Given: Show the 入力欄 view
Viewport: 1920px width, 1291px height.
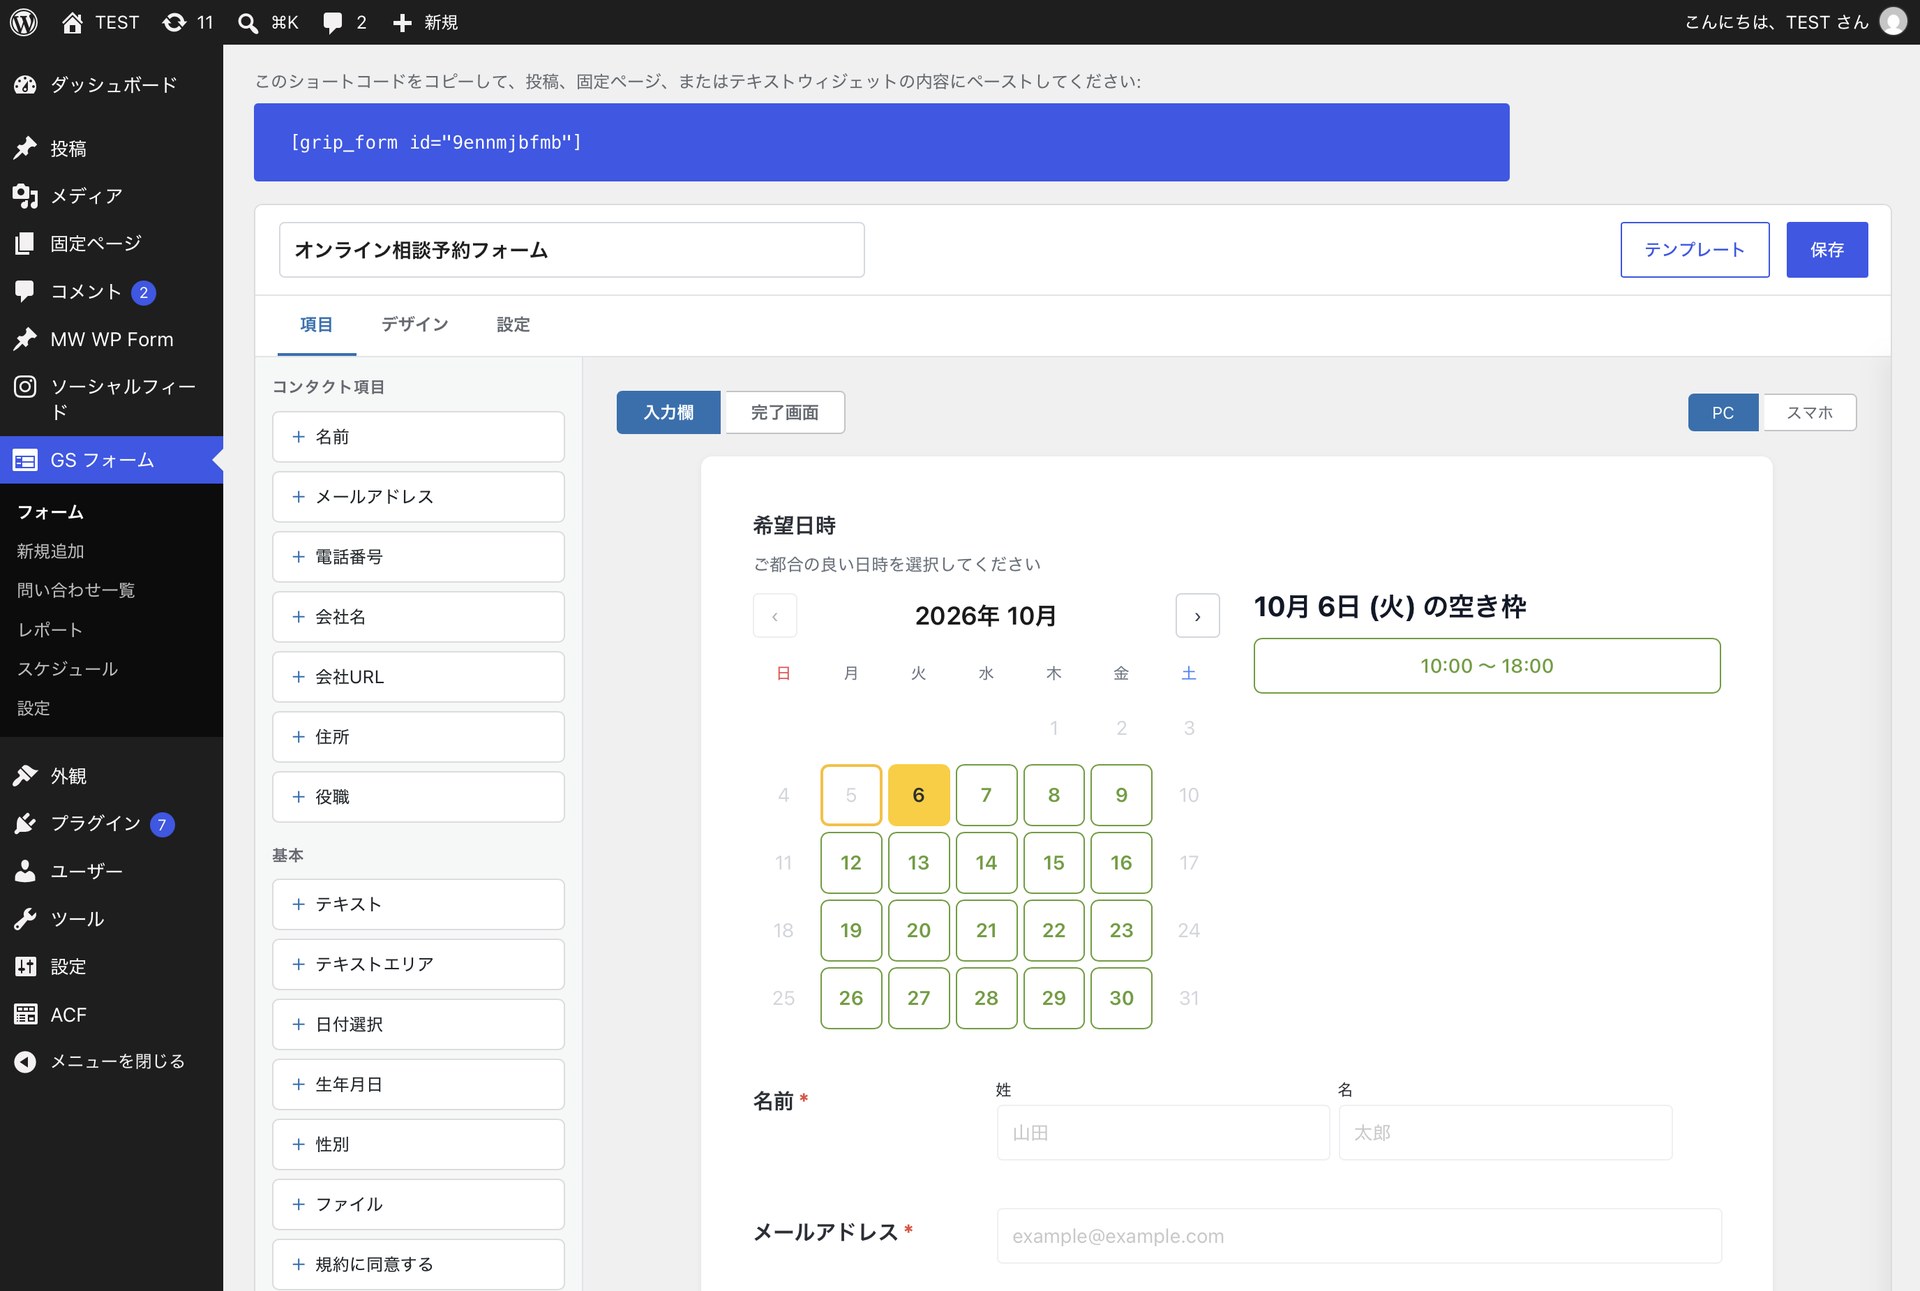Looking at the screenshot, I should (668, 412).
